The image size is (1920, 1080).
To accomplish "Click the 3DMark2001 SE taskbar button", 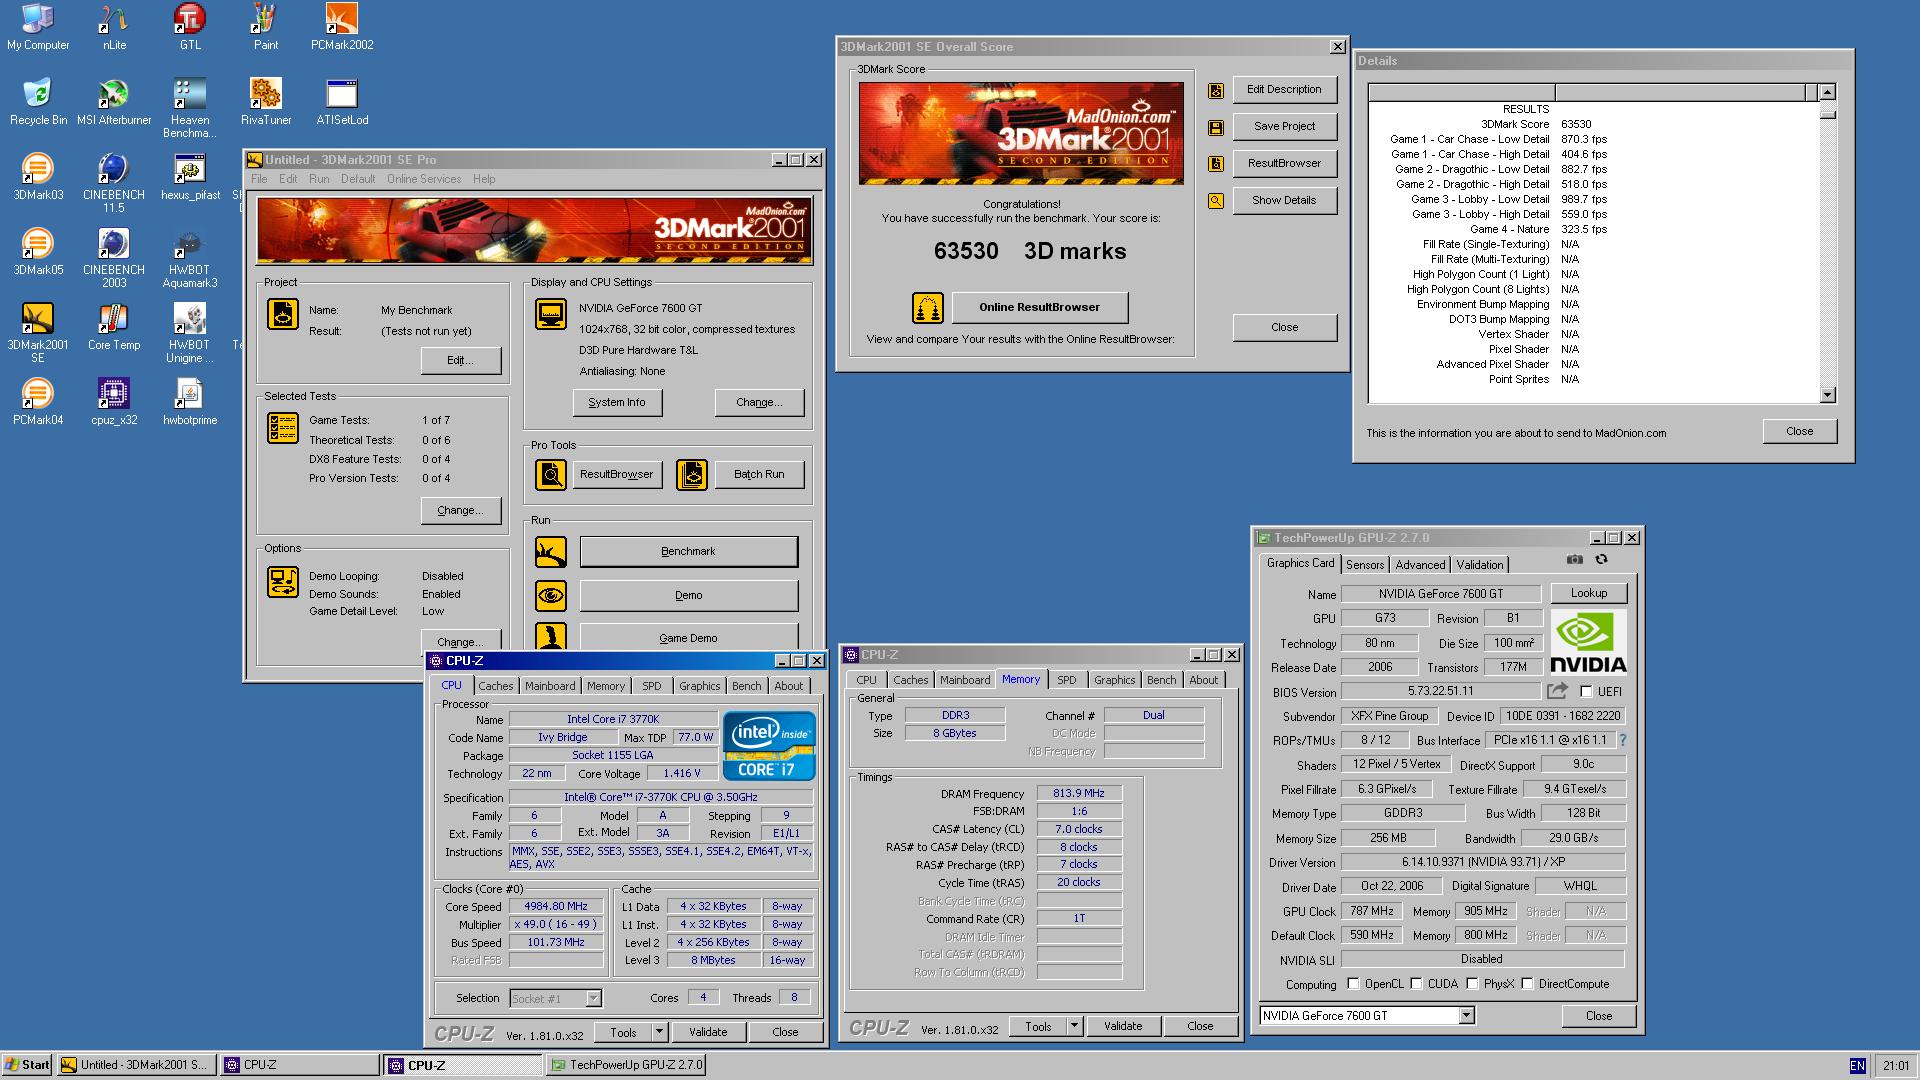I will coord(136,1065).
